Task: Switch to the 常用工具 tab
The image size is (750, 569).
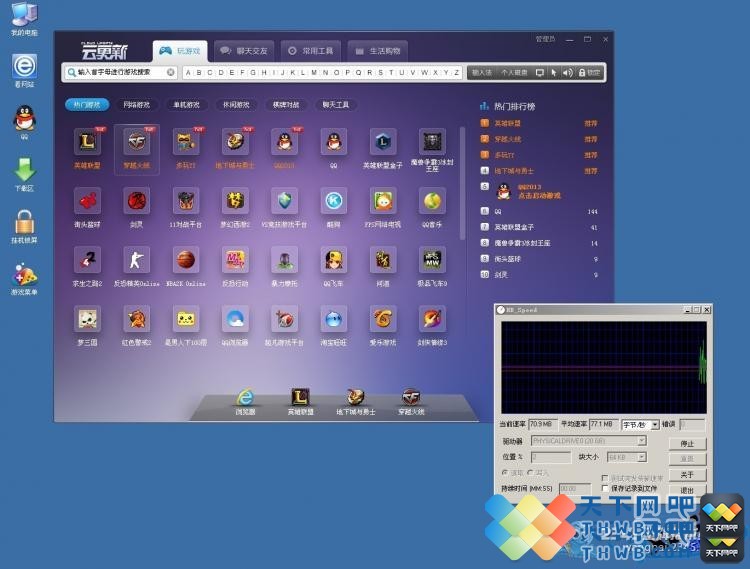Action: 310,51
